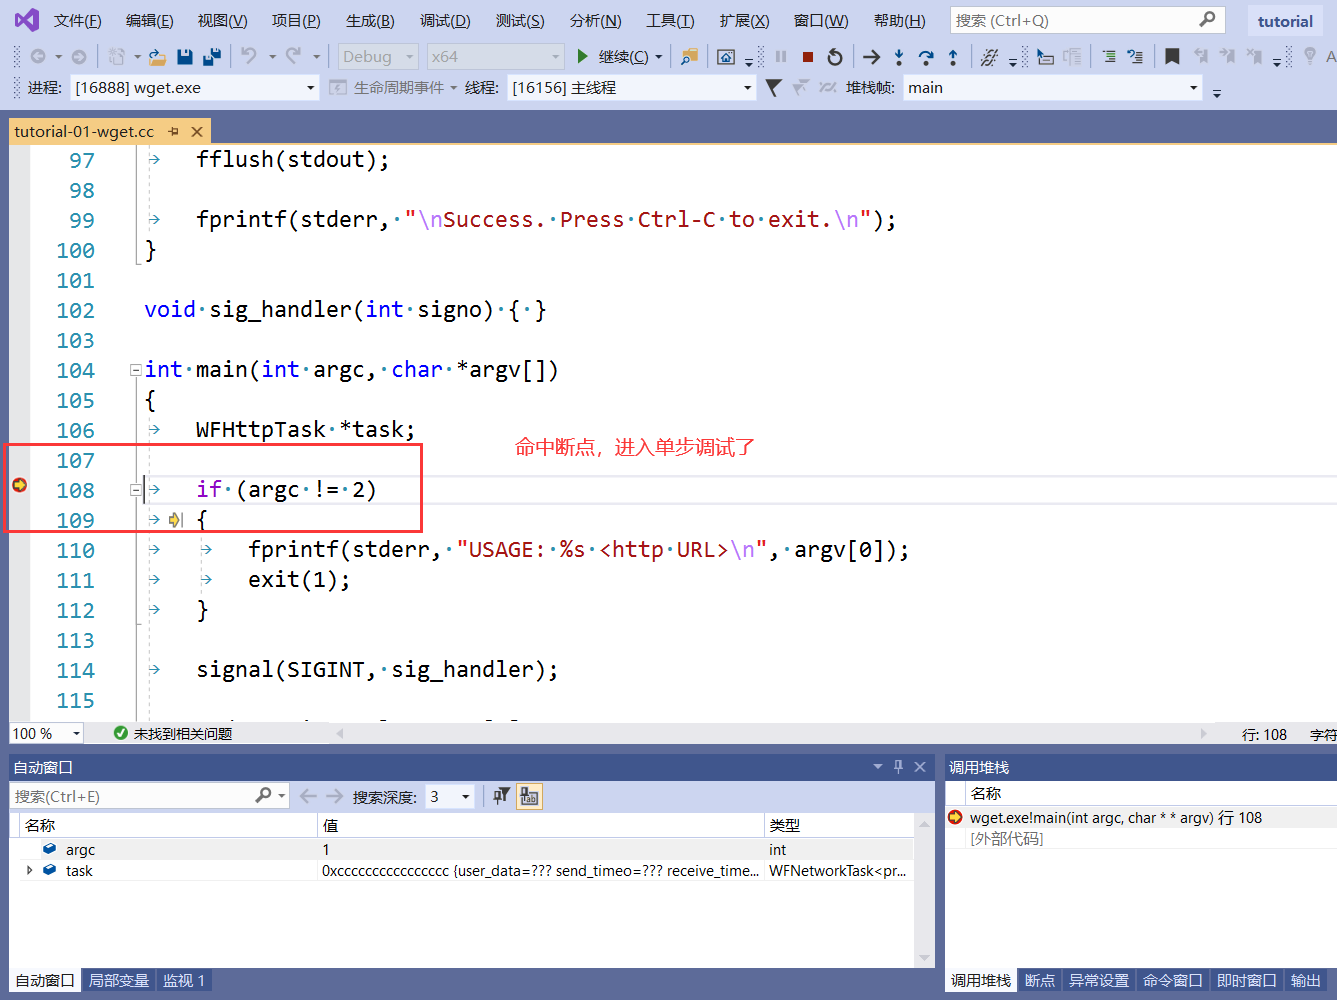Viewport: 1337px width, 1000px height.
Task: Click the diagnostics window toolbar icon
Action: tap(726, 57)
